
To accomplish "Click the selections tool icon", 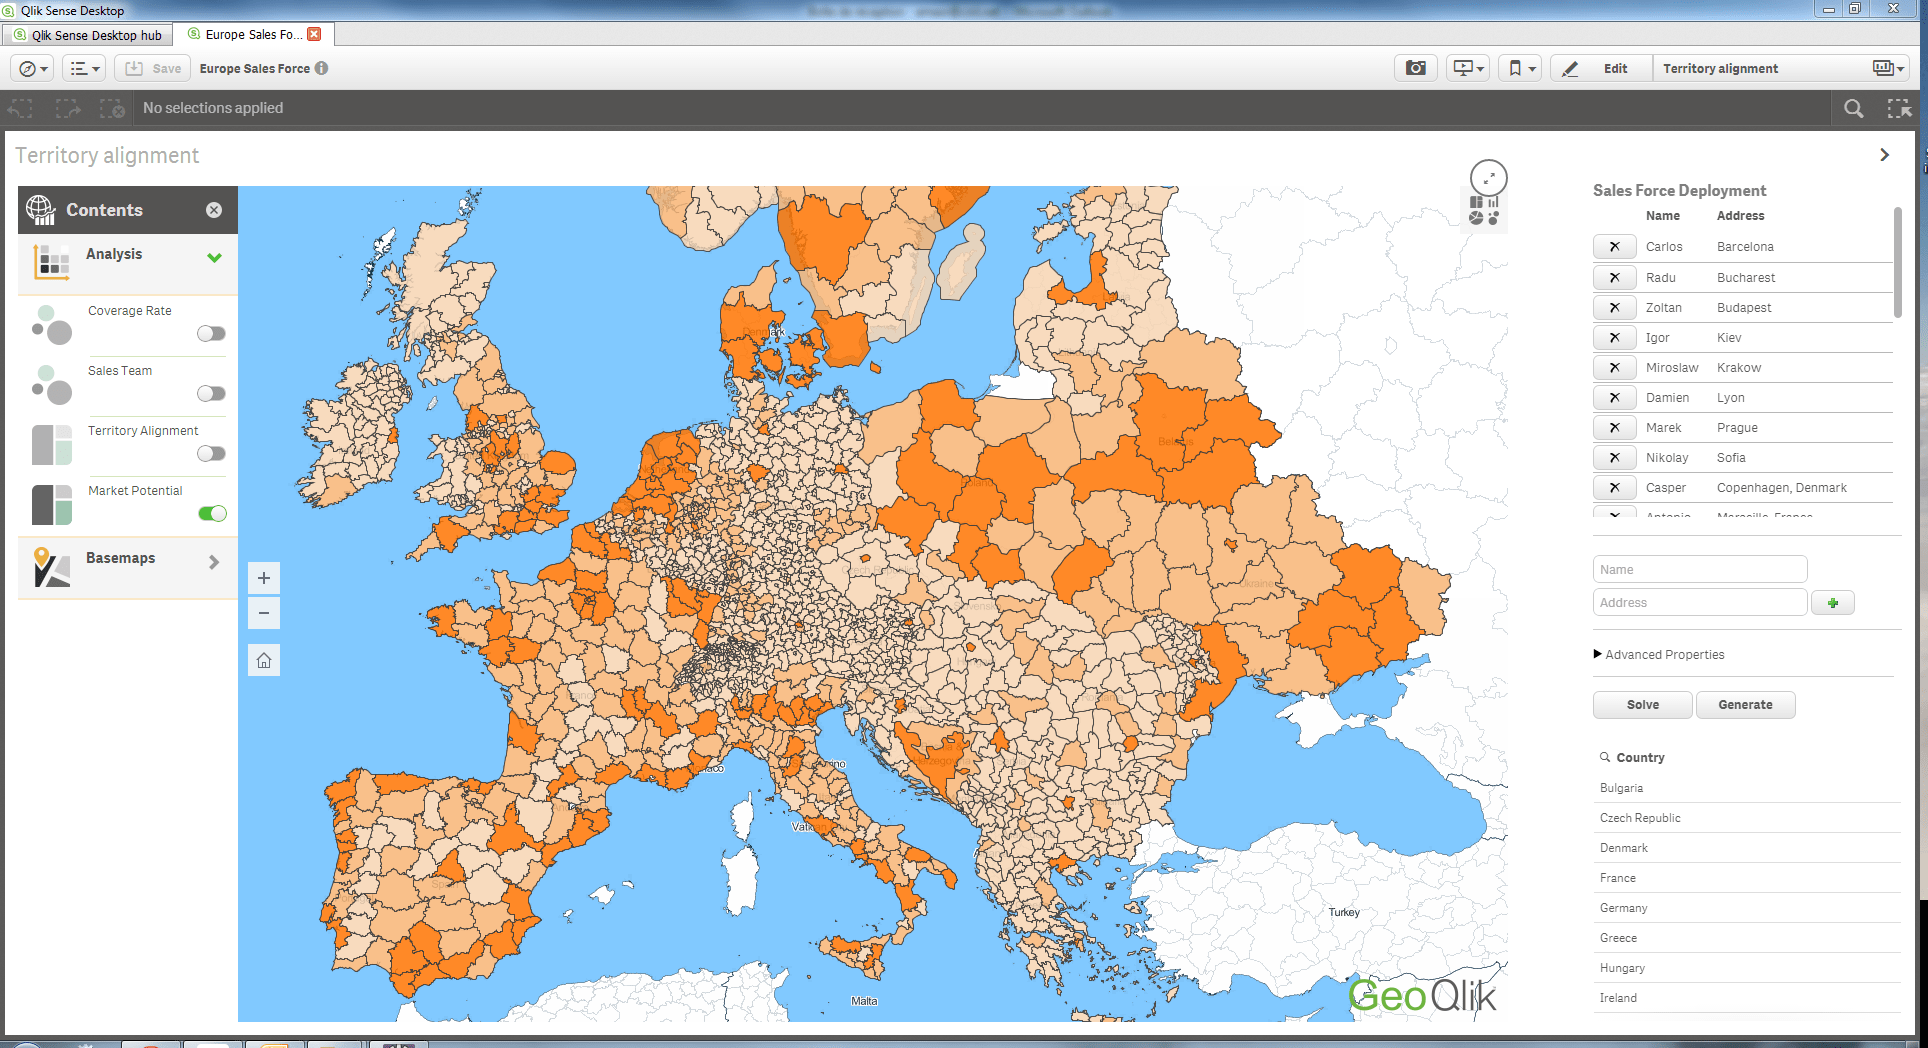I will tap(1899, 108).
